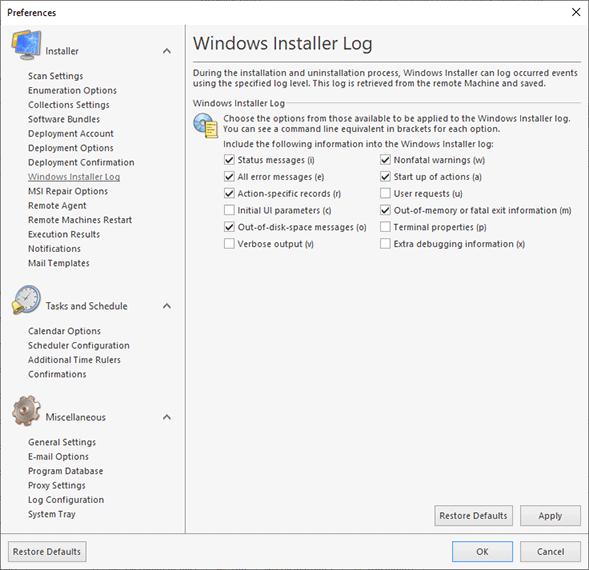Click the Tasks and Schedule clock icon
This screenshot has width=589, height=570.
tap(26, 299)
